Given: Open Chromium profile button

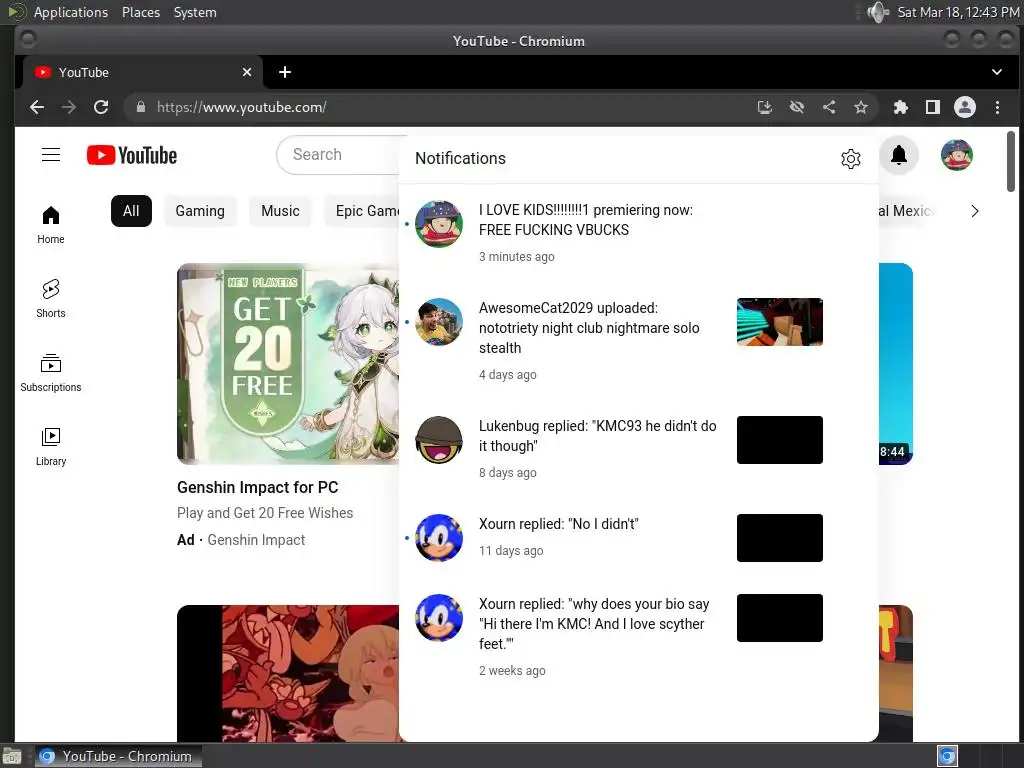Looking at the screenshot, I should 965,107.
